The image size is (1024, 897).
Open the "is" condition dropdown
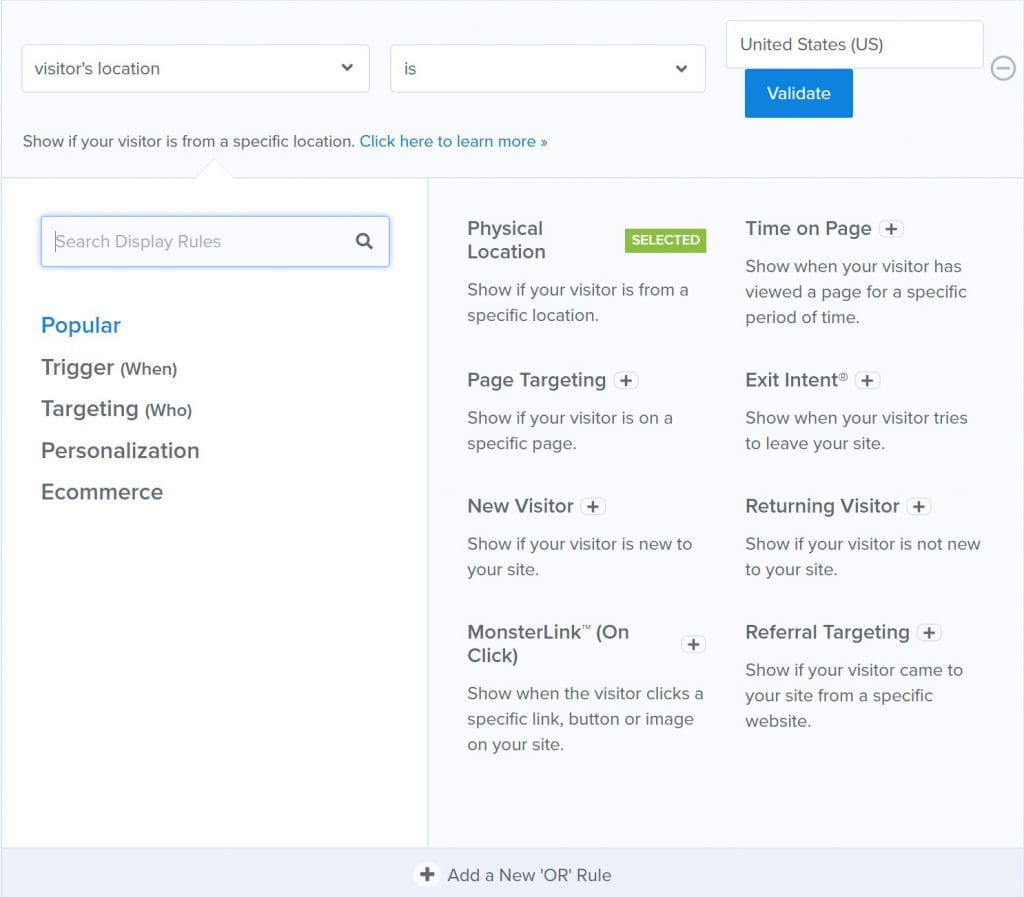point(547,68)
